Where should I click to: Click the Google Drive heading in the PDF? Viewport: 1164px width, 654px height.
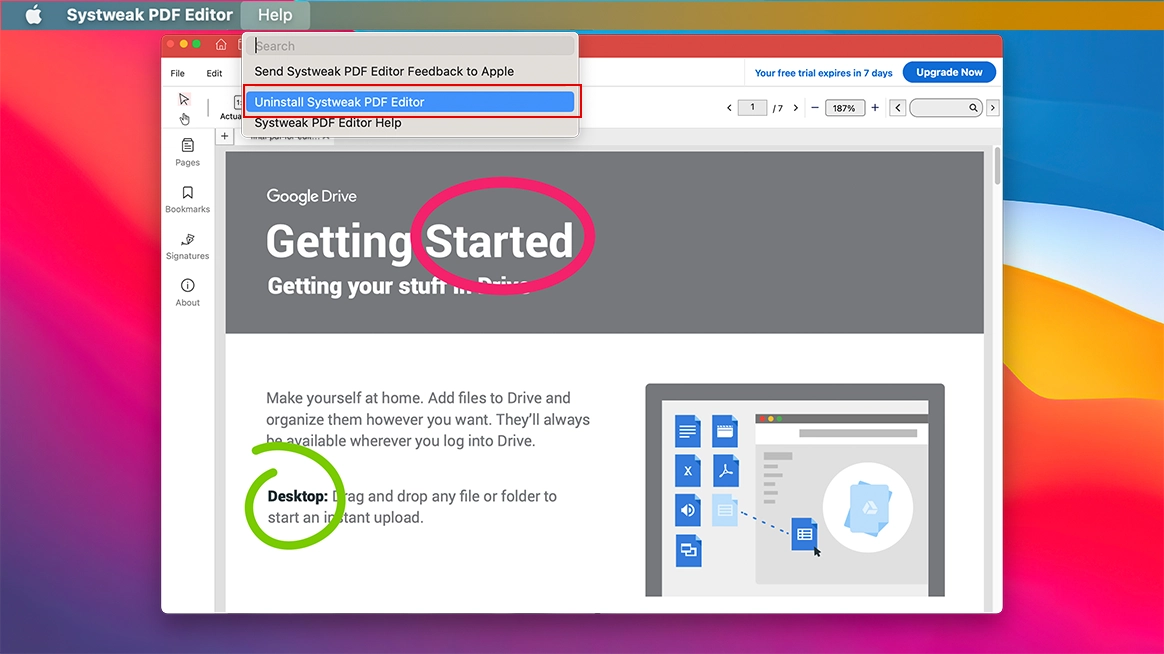click(x=312, y=197)
